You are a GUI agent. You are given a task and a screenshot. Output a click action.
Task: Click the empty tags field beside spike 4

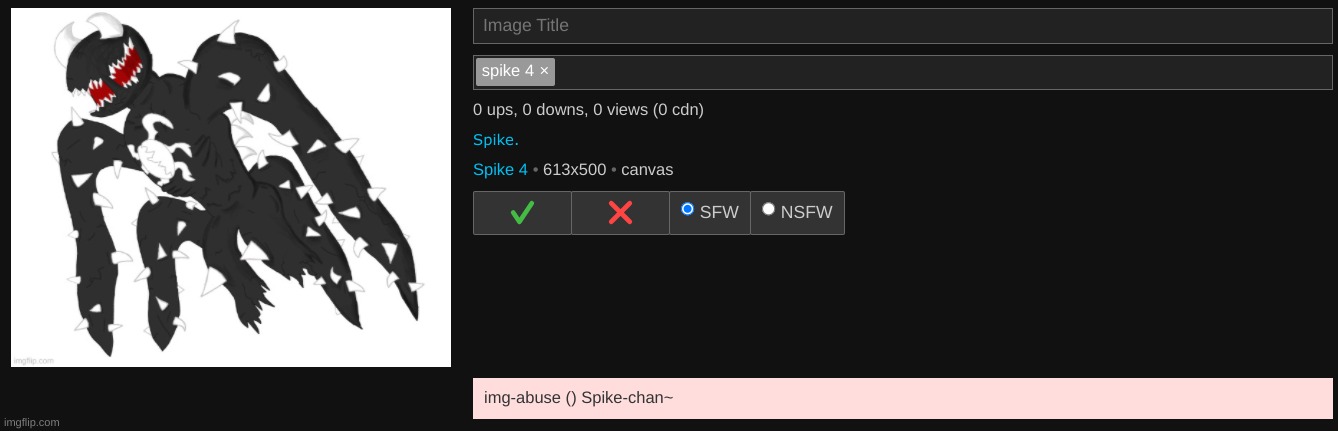943,72
